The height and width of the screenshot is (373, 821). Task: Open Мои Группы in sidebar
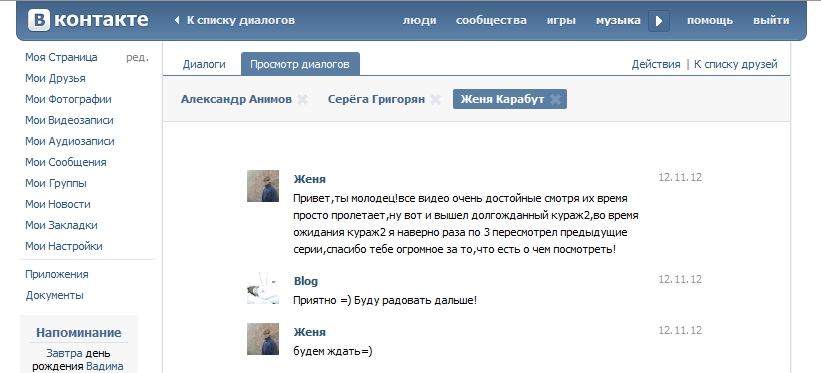pos(56,183)
